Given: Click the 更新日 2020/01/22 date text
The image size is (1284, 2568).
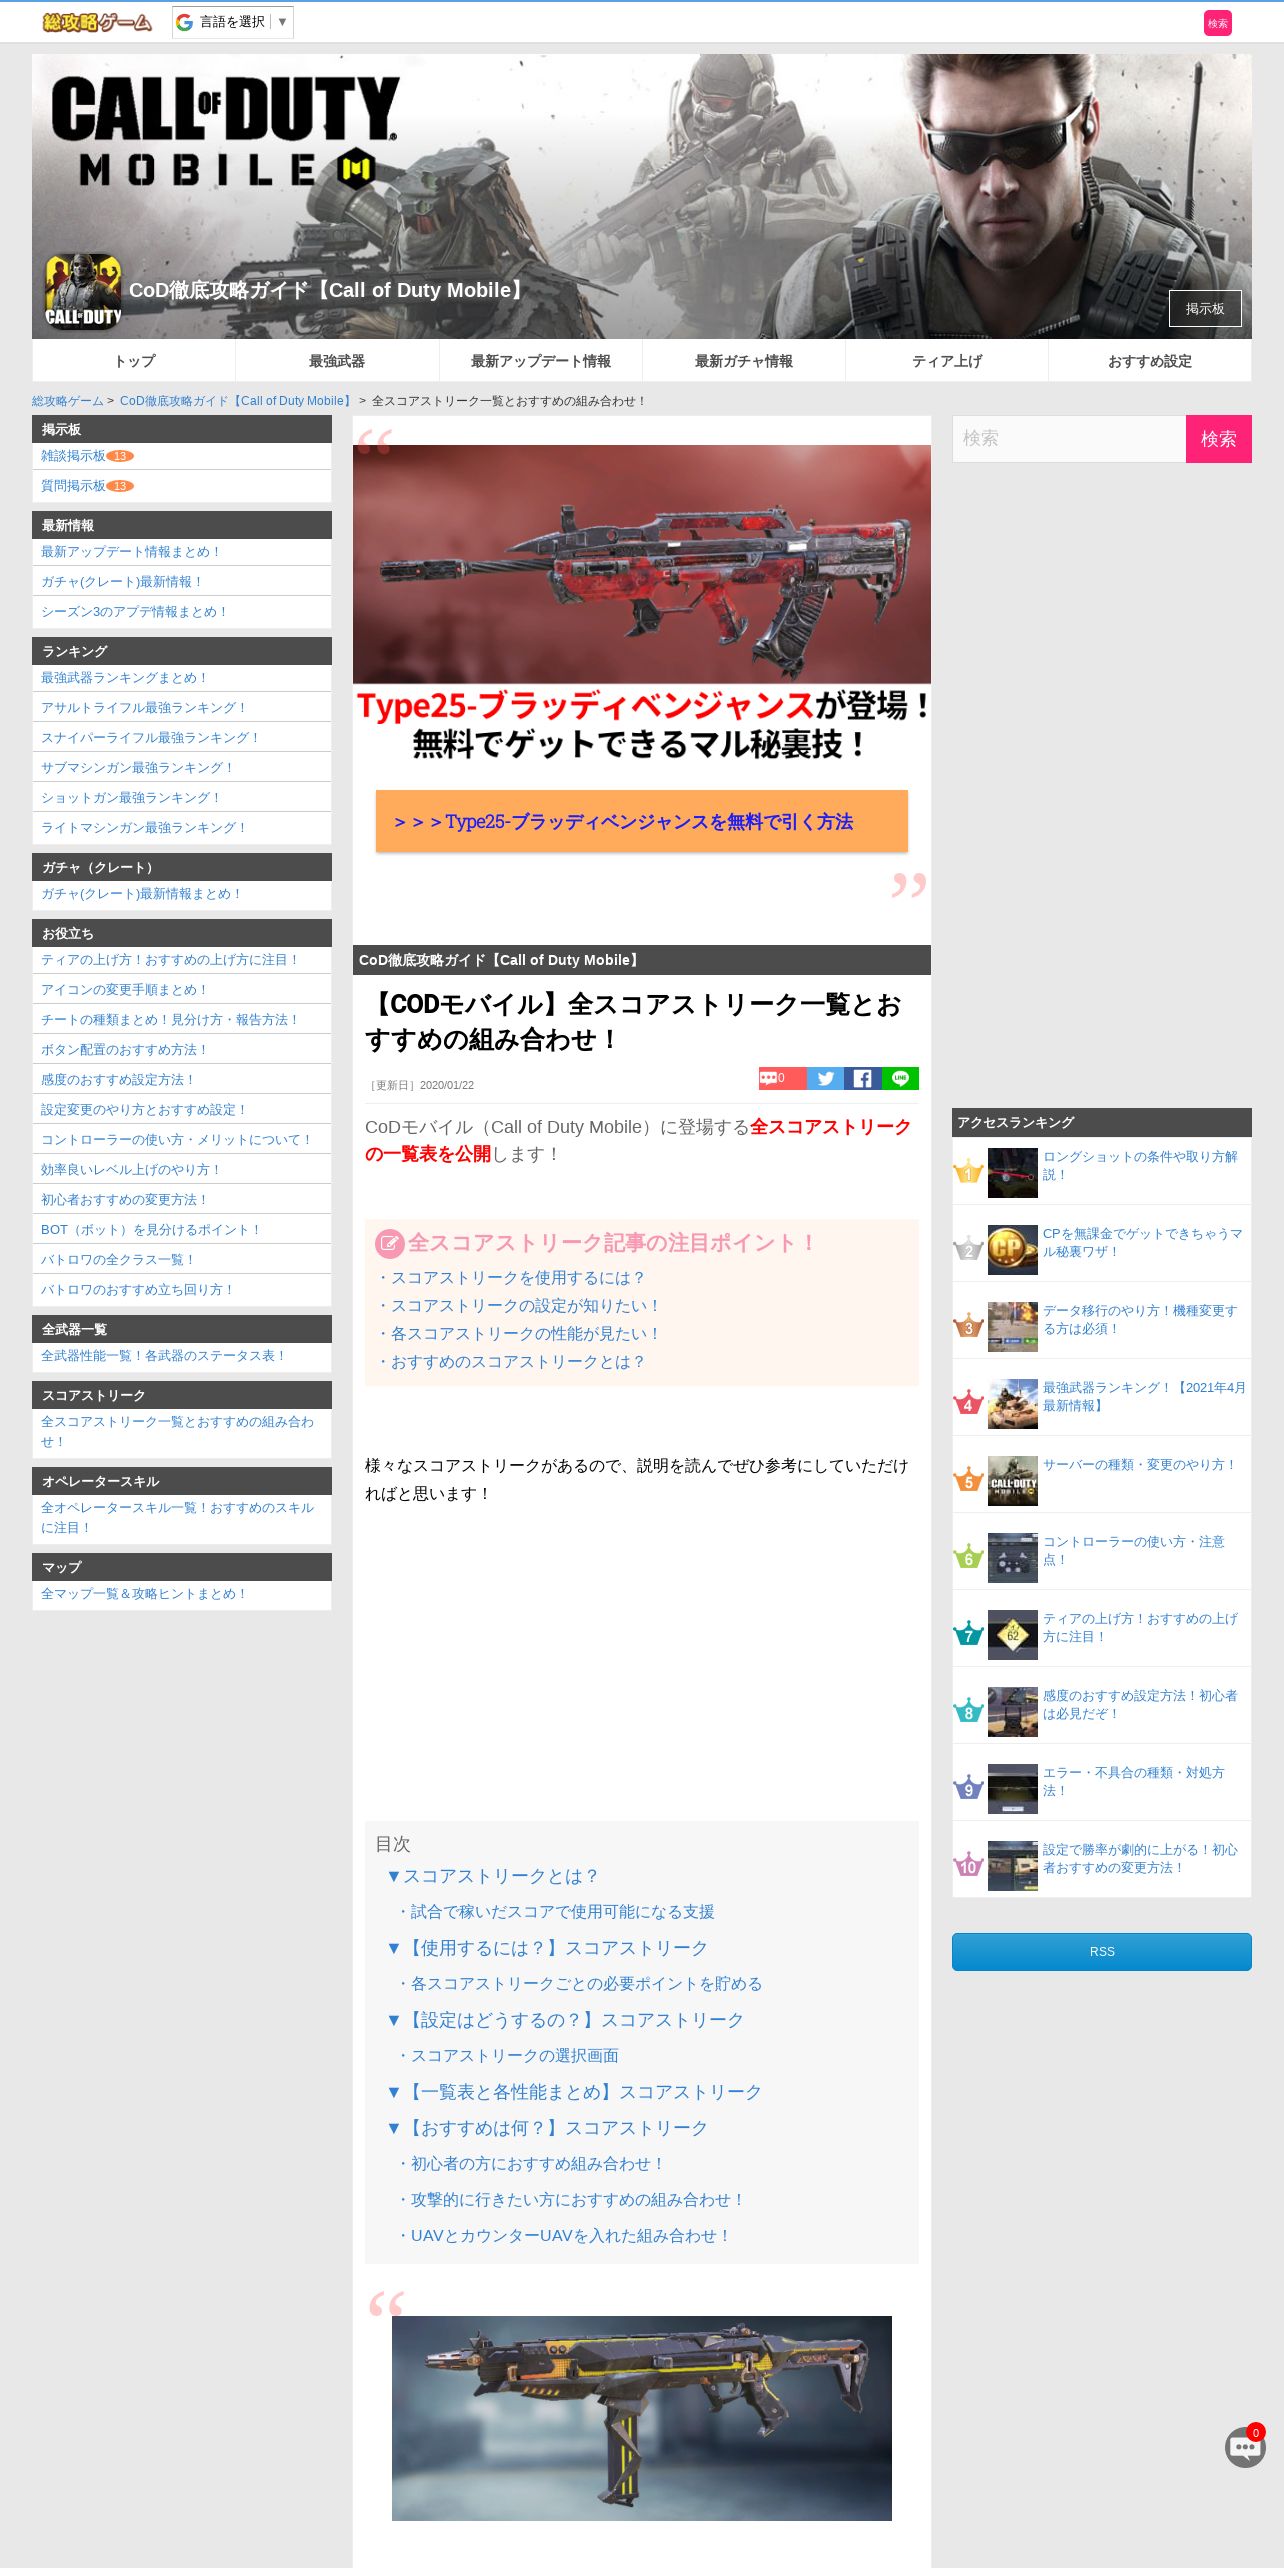Looking at the screenshot, I should pos(421,1085).
